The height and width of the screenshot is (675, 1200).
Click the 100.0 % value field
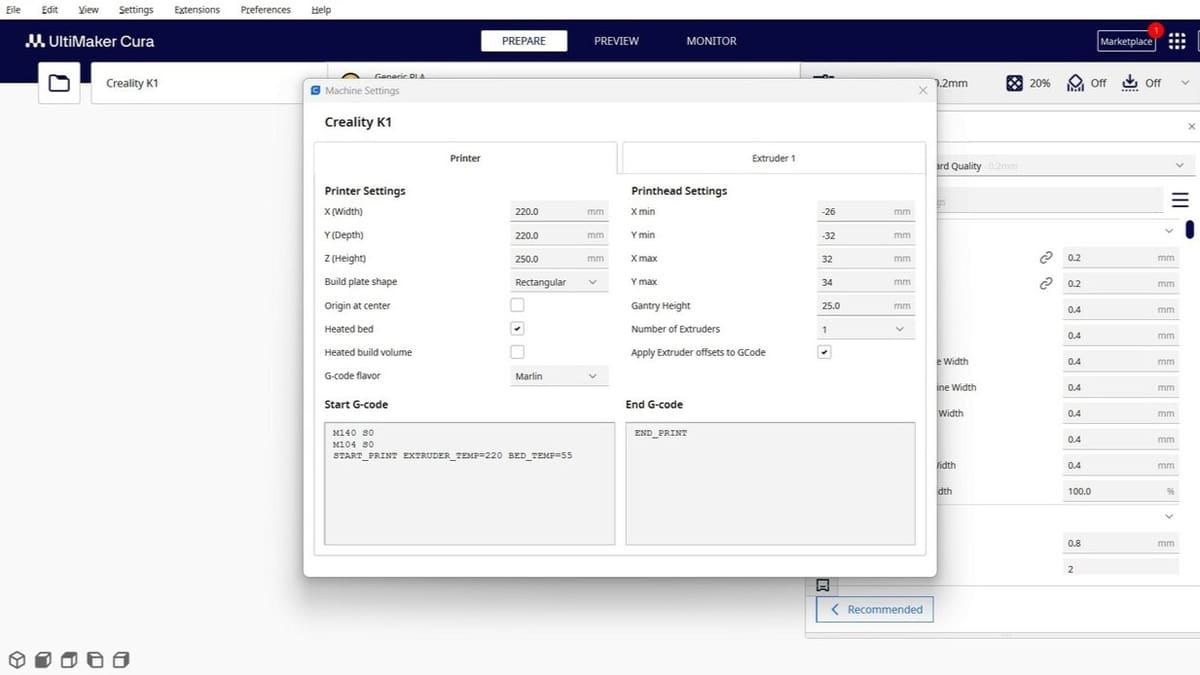coord(1121,491)
